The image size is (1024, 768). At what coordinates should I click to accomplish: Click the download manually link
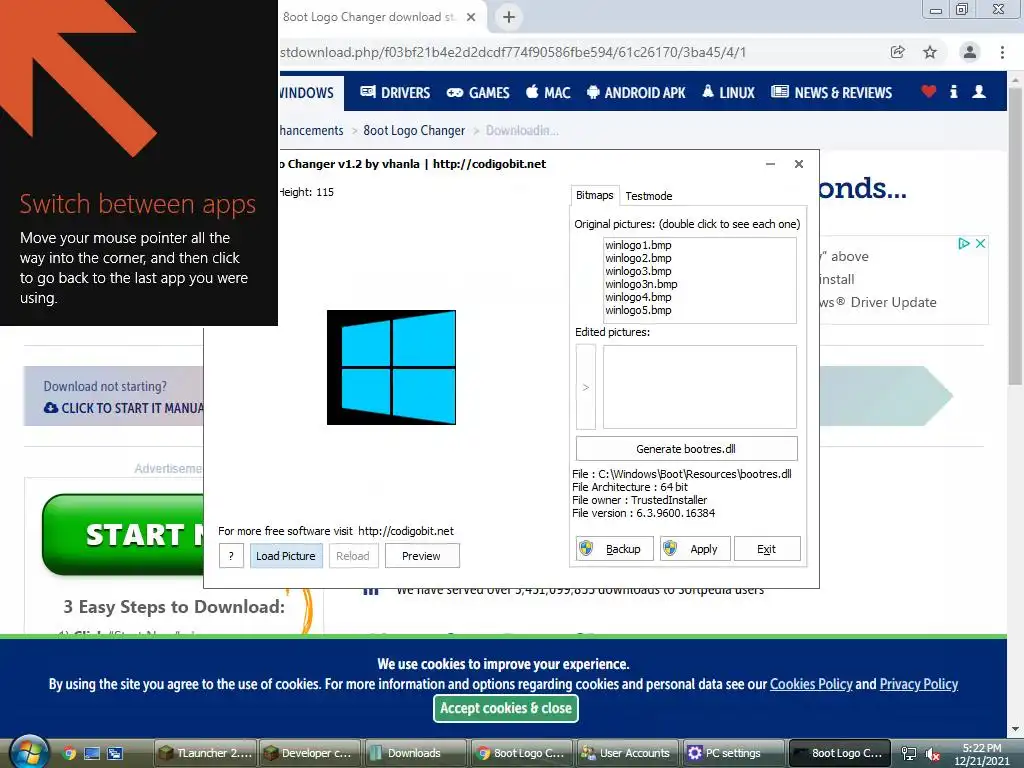coord(124,408)
